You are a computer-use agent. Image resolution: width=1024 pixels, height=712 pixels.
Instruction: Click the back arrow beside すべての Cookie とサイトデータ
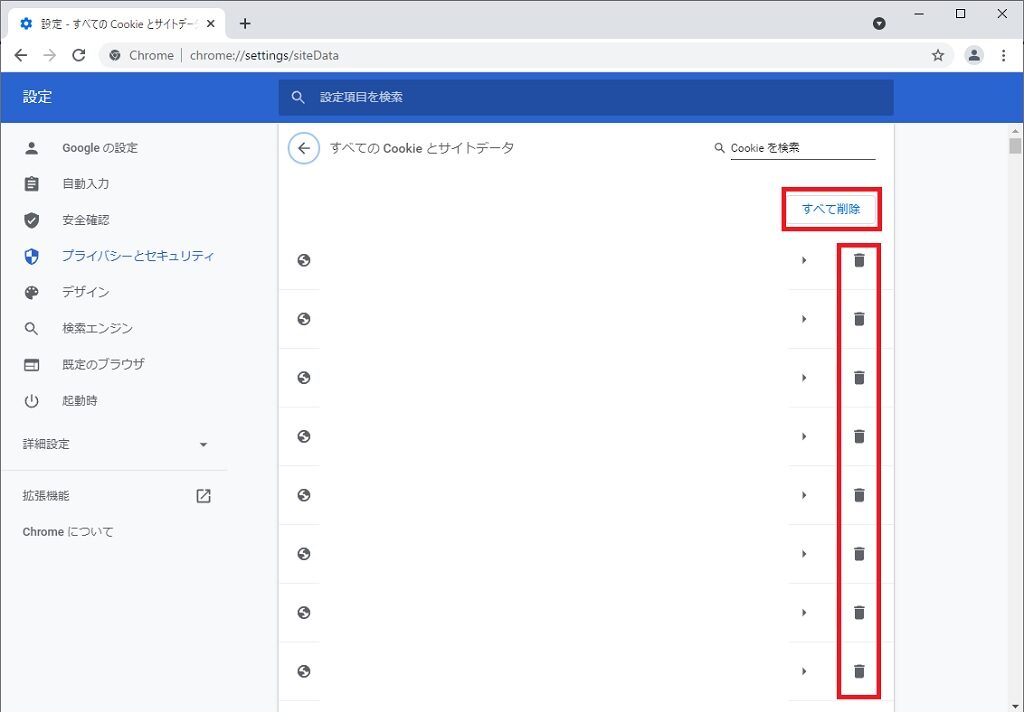click(x=304, y=148)
